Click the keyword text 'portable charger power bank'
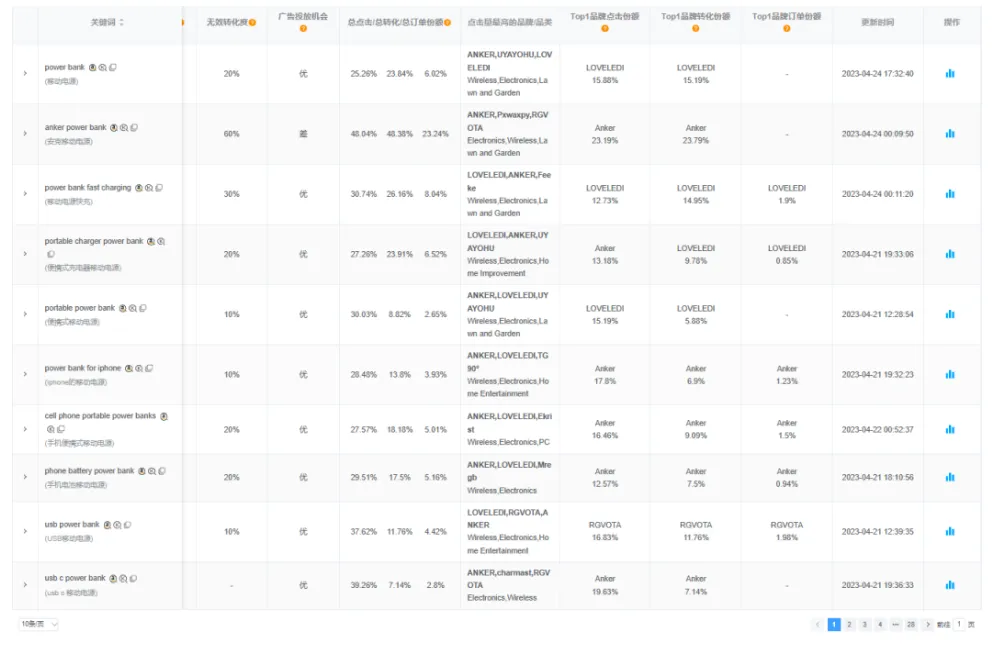This screenshot has height=646, width=996. pos(94,241)
